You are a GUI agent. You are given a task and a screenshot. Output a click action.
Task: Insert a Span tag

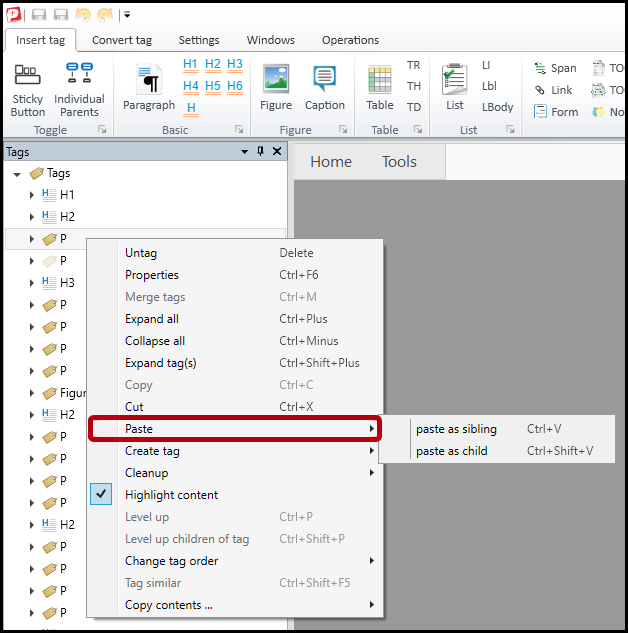click(555, 68)
